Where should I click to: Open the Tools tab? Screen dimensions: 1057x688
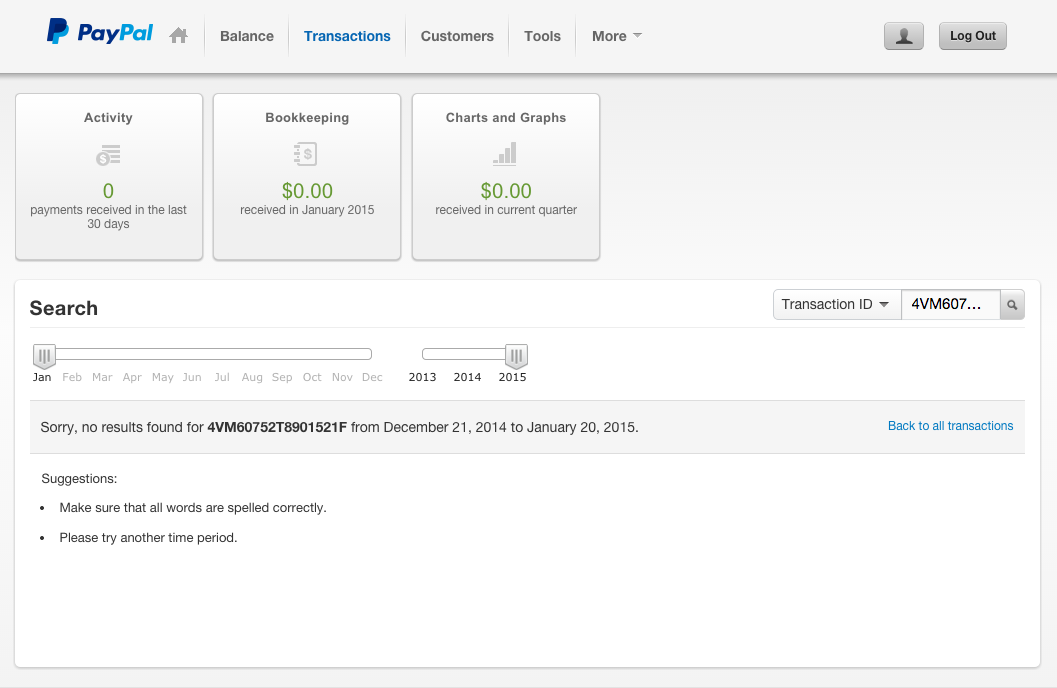tap(542, 36)
